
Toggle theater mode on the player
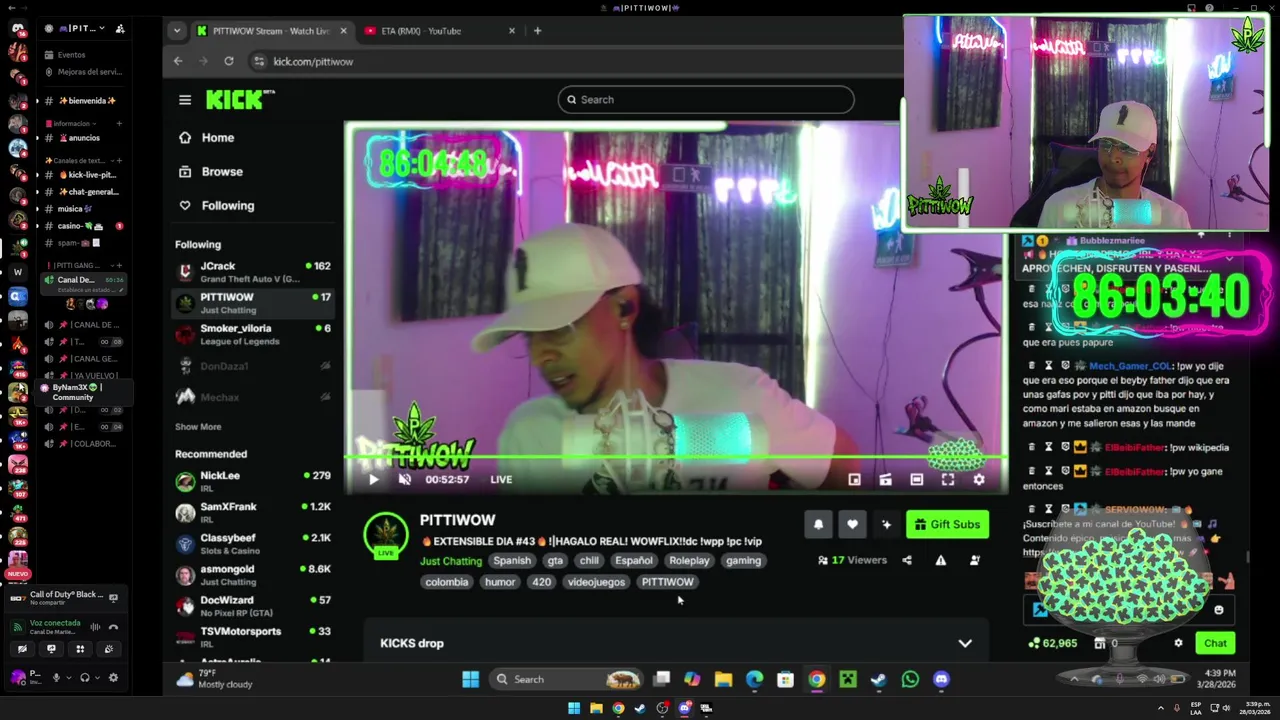916,479
